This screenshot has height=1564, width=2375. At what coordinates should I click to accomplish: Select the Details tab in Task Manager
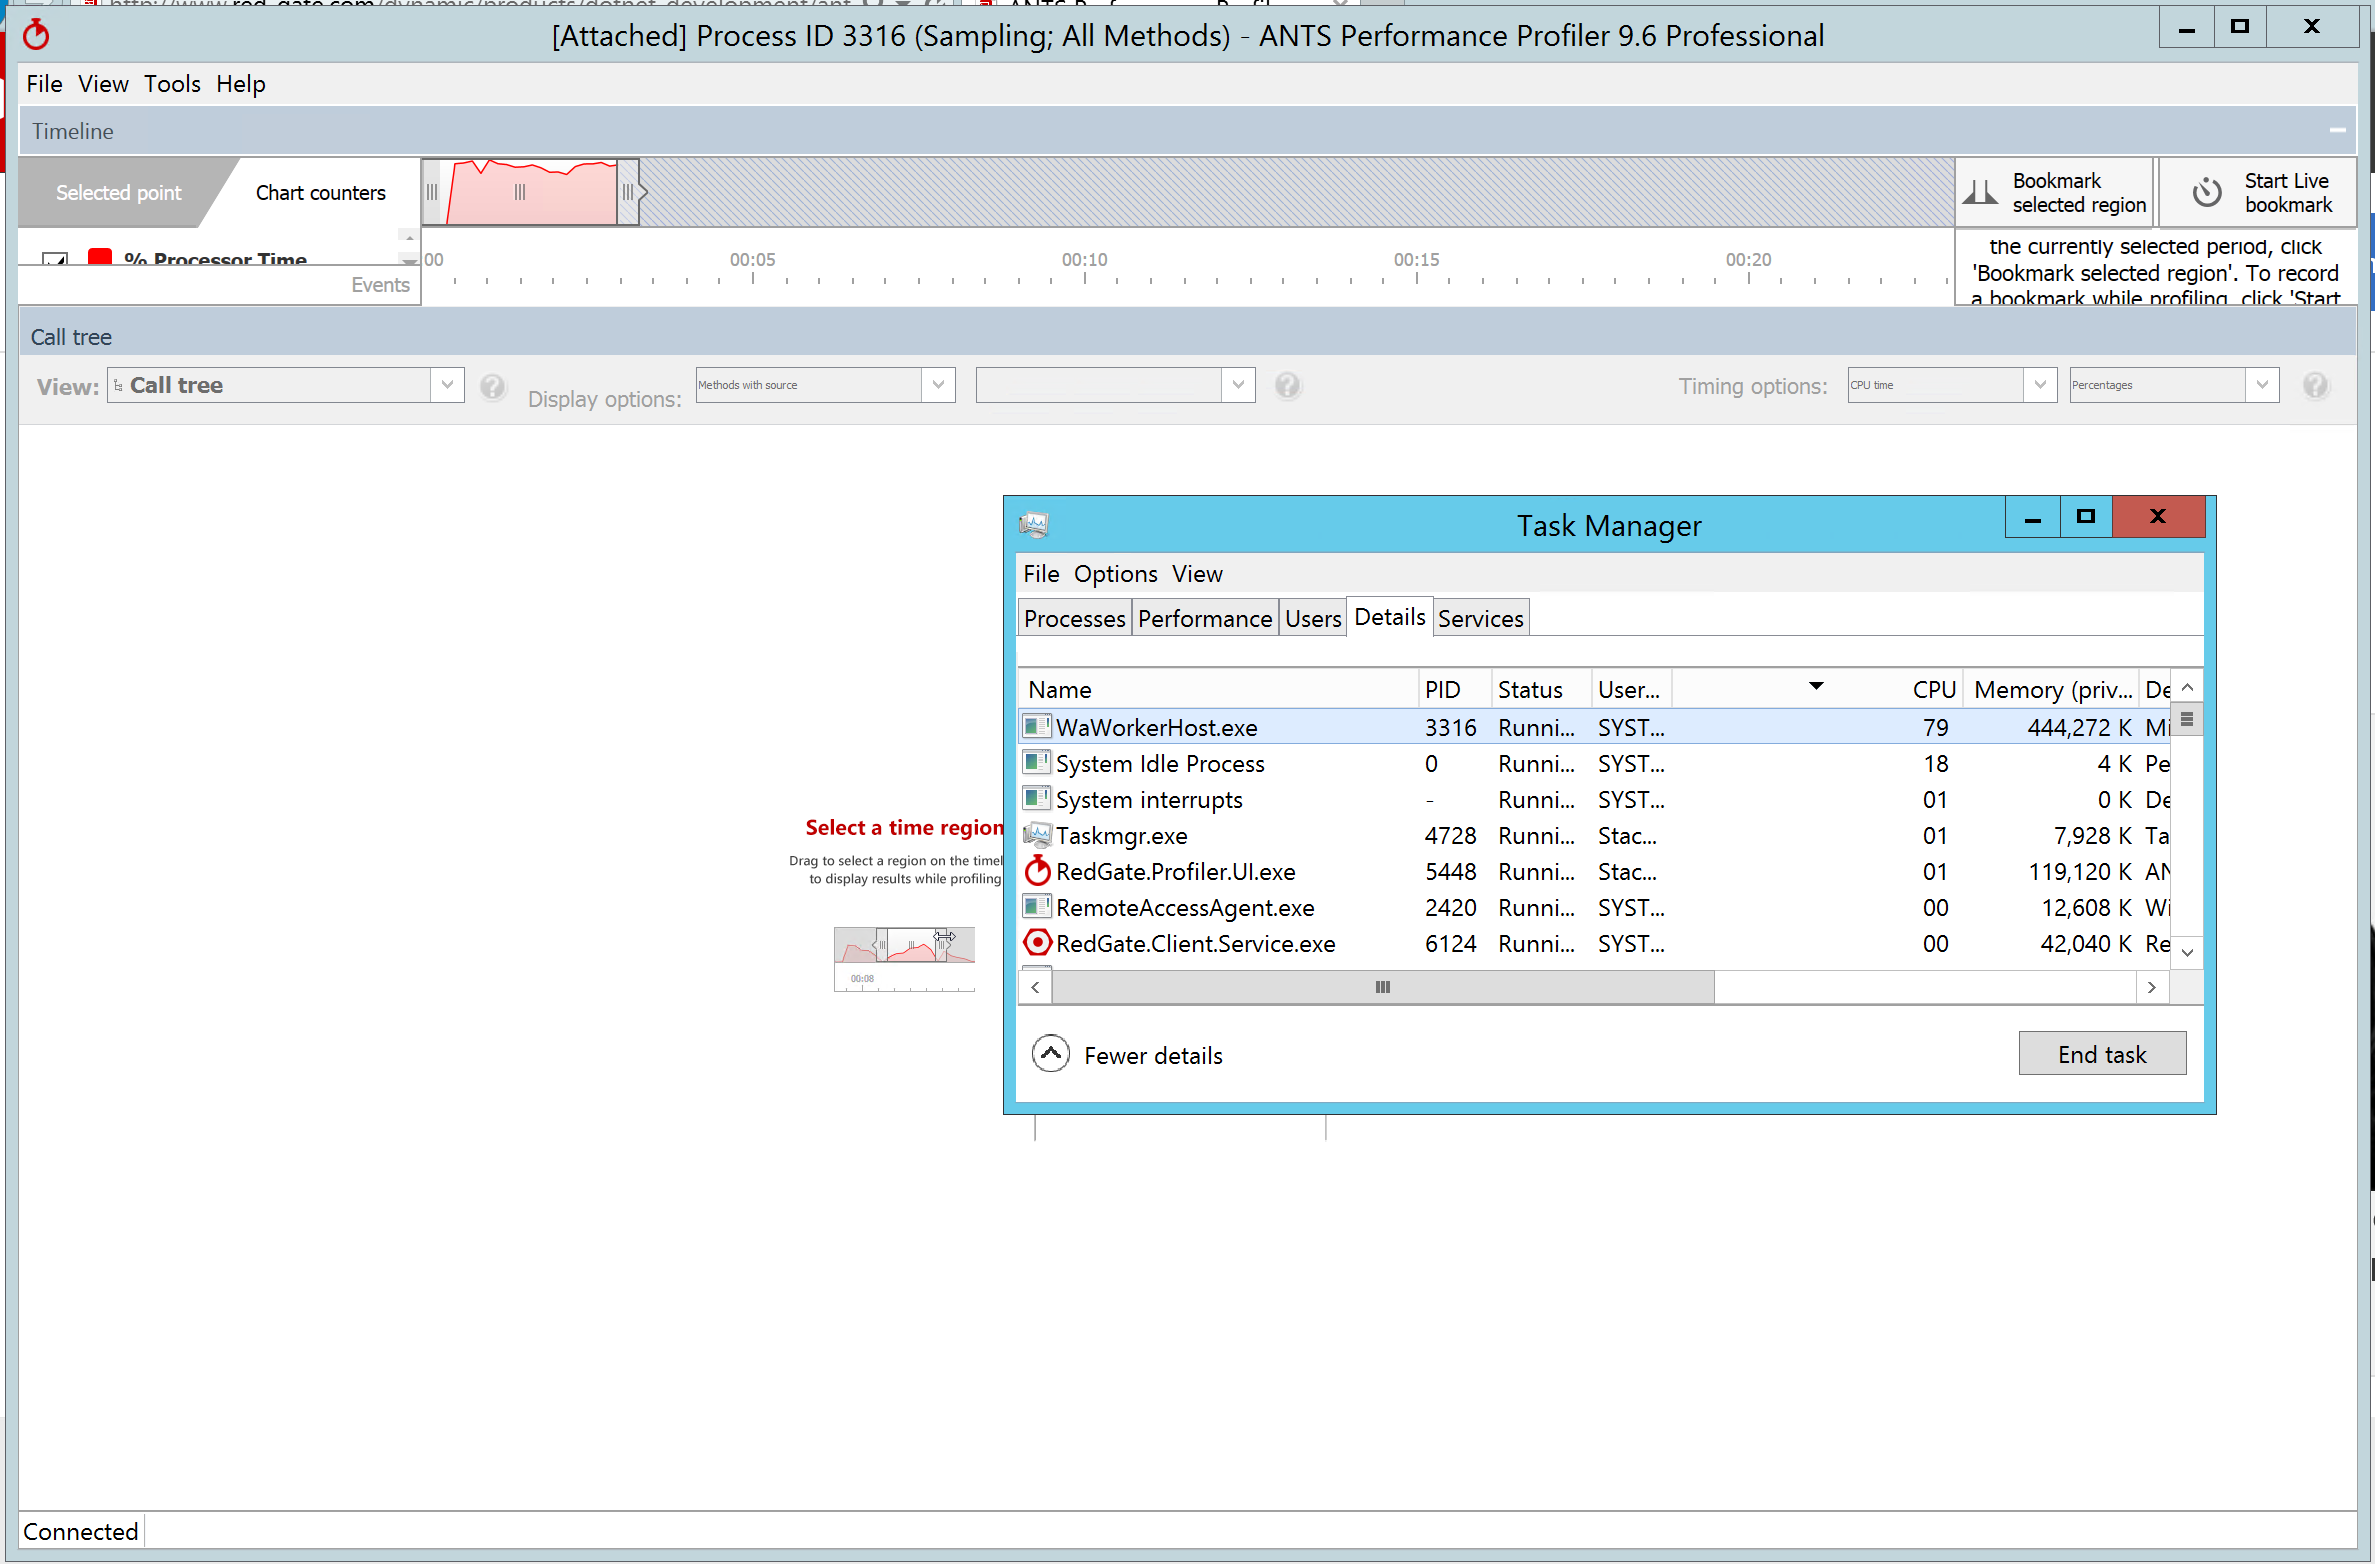1389,618
